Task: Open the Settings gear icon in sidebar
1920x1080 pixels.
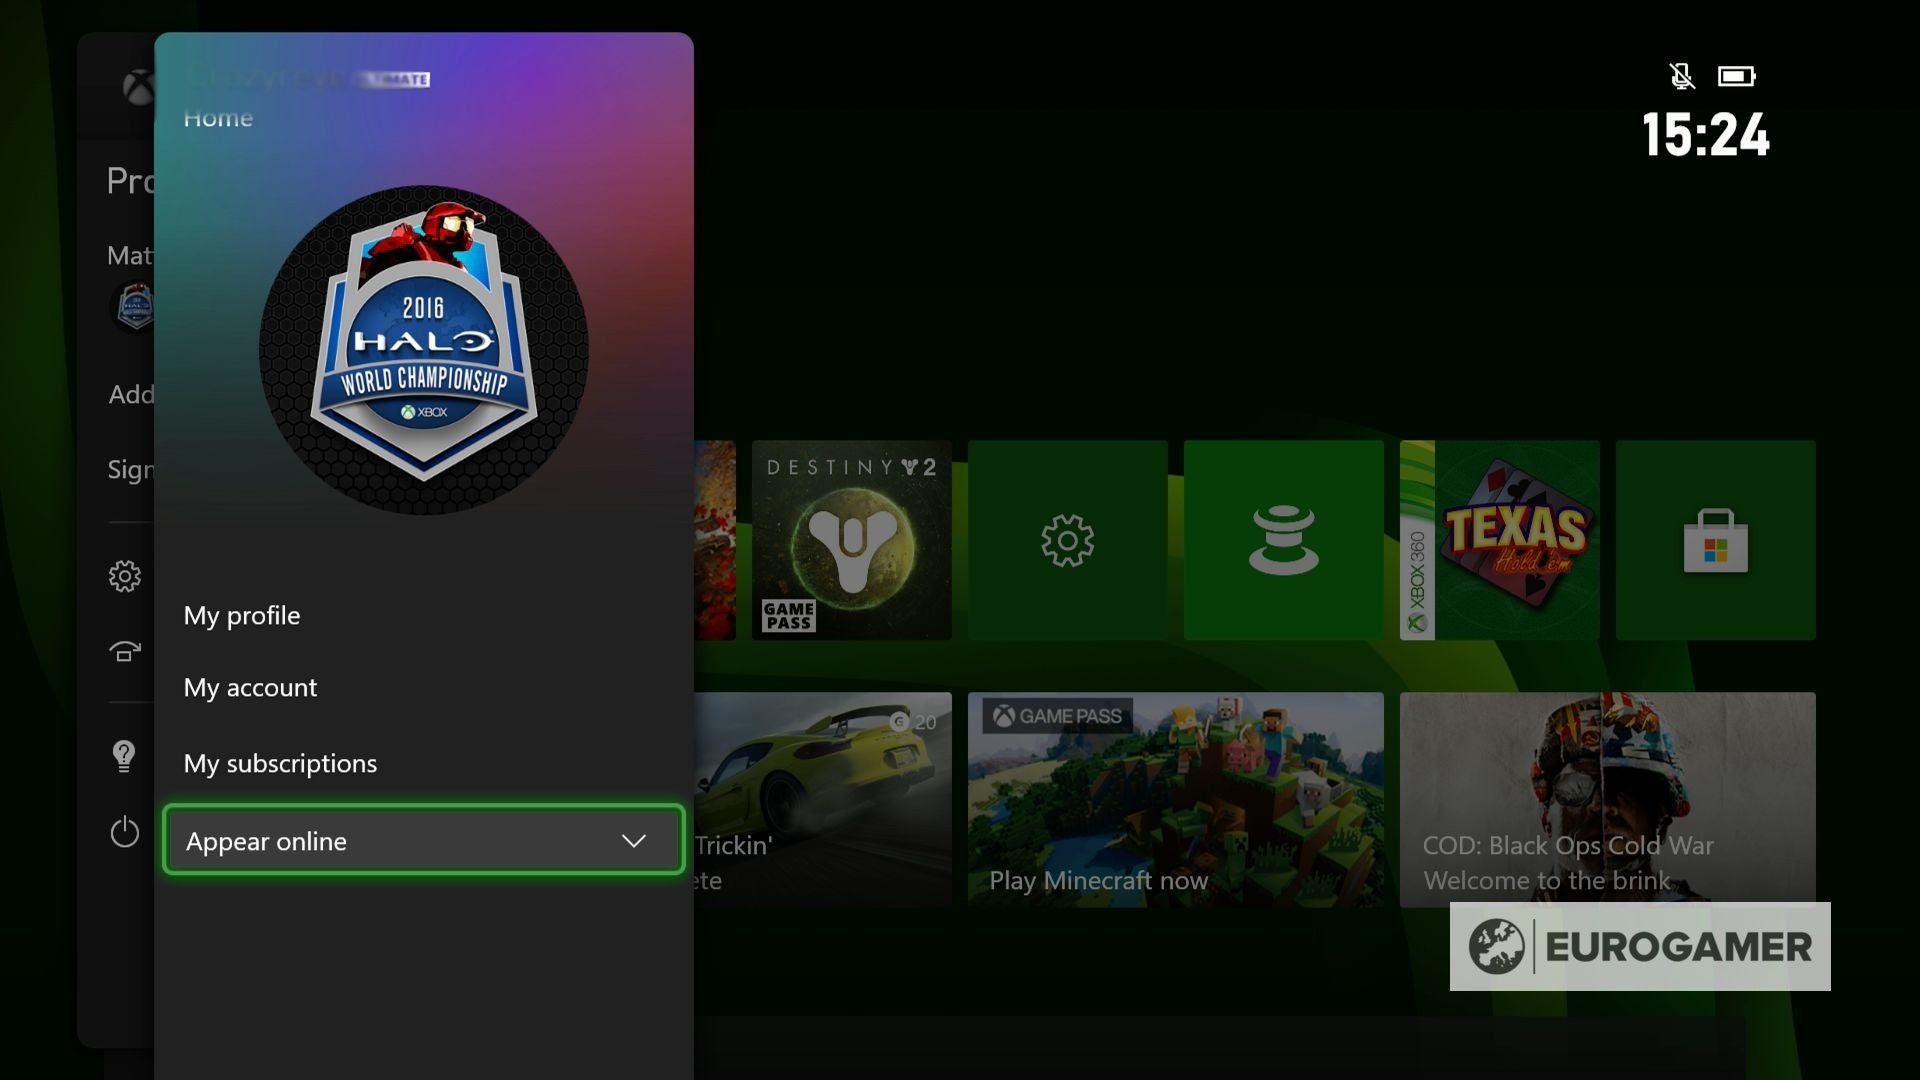Action: pyautogui.click(x=124, y=576)
